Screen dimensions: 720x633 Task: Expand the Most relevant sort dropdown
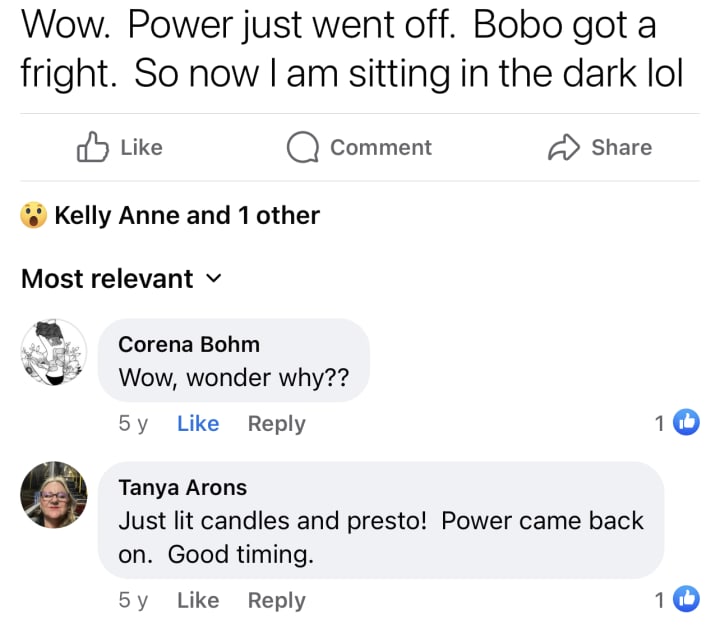107,278
